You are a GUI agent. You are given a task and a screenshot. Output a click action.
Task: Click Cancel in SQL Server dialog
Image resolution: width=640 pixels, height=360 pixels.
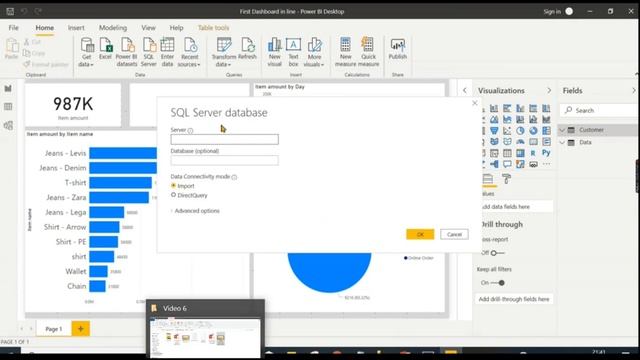pyautogui.click(x=454, y=234)
